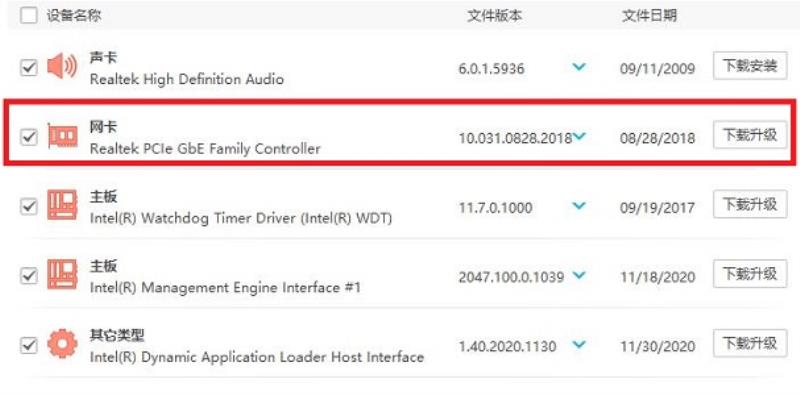The height and width of the screenshot is (395, 800).
Task: Click the gear icon for Dynamic Application Loader
Action: click(62, 344)
